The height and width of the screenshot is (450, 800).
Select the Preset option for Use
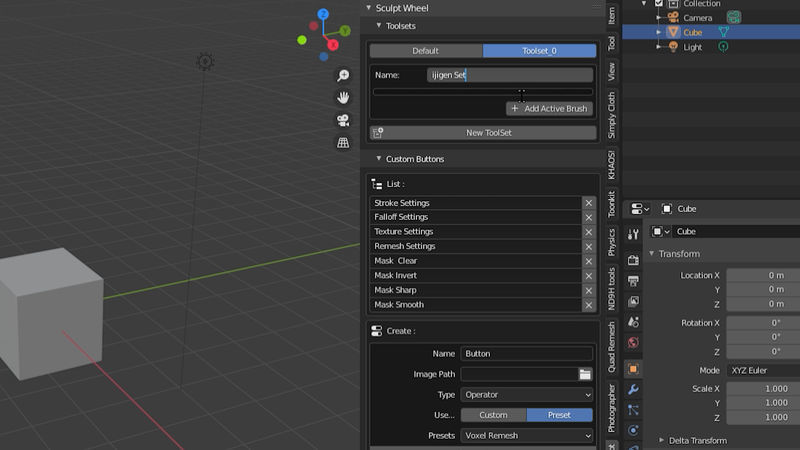[559, 415]
